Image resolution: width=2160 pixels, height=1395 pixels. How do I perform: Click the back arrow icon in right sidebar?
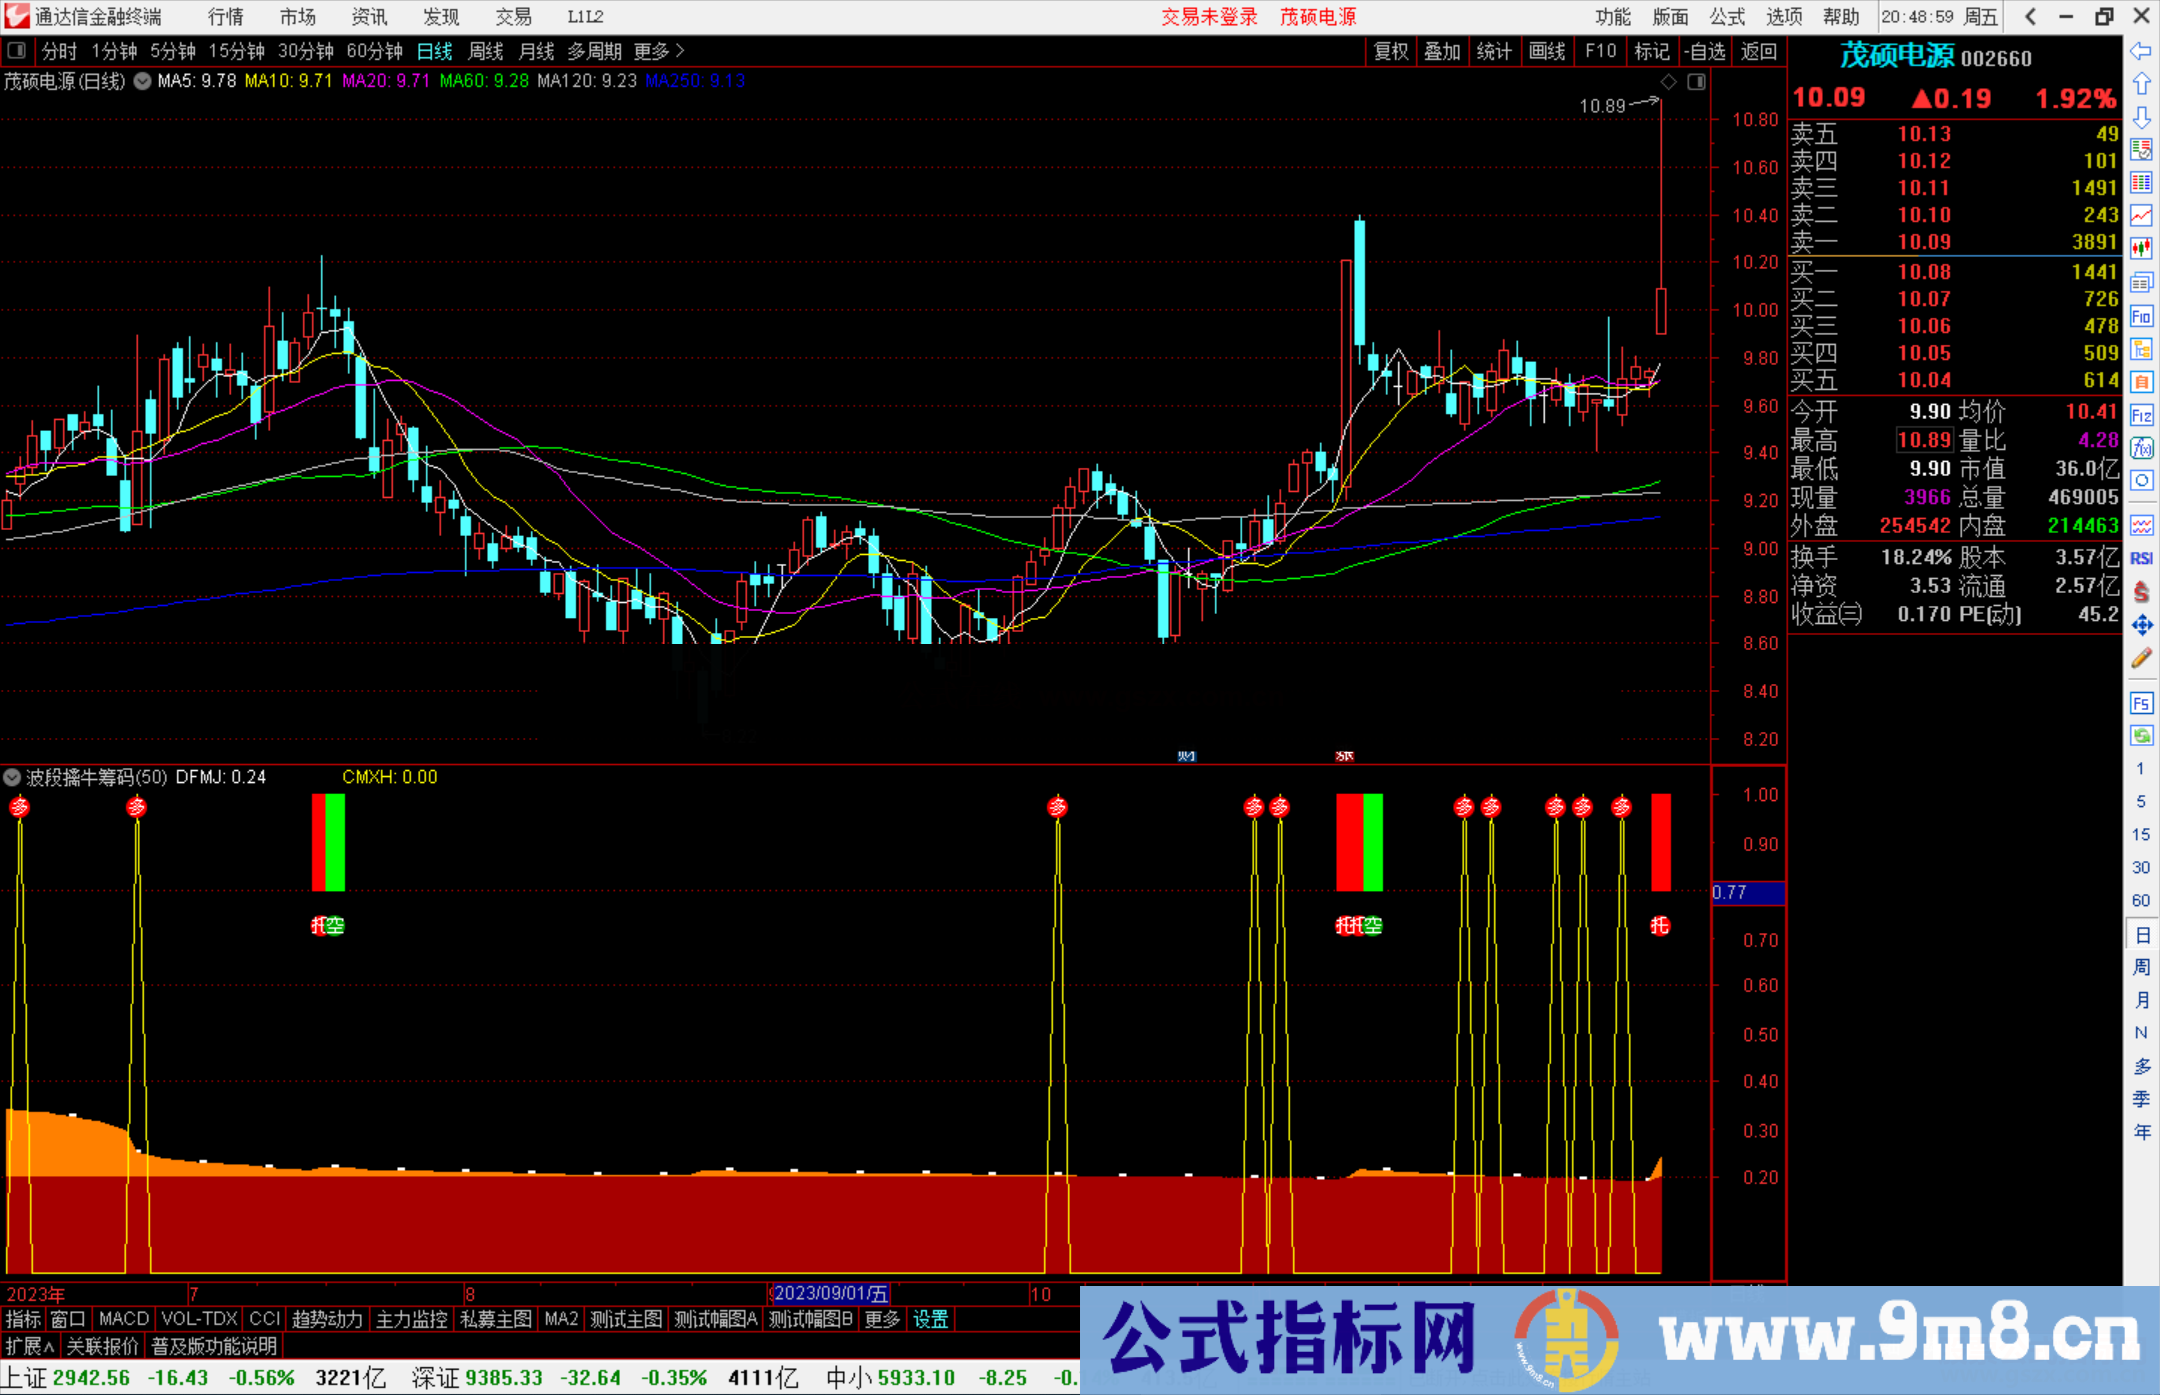[2141, 50]
